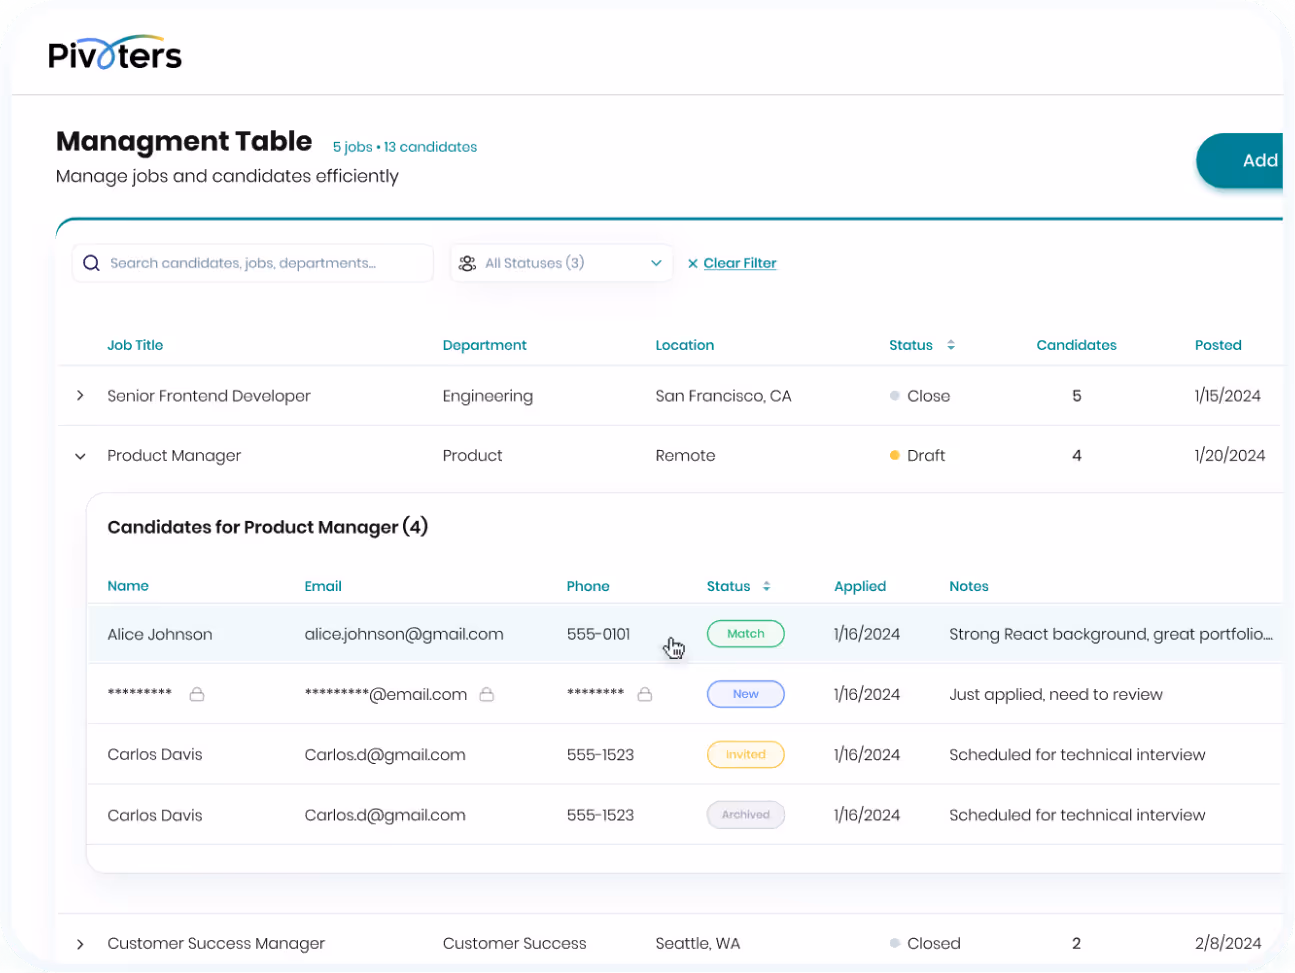This screenshot has height=973, width=1295.
Task: Expand the Senior Frontend Developer row
Action: coord(80,395)
